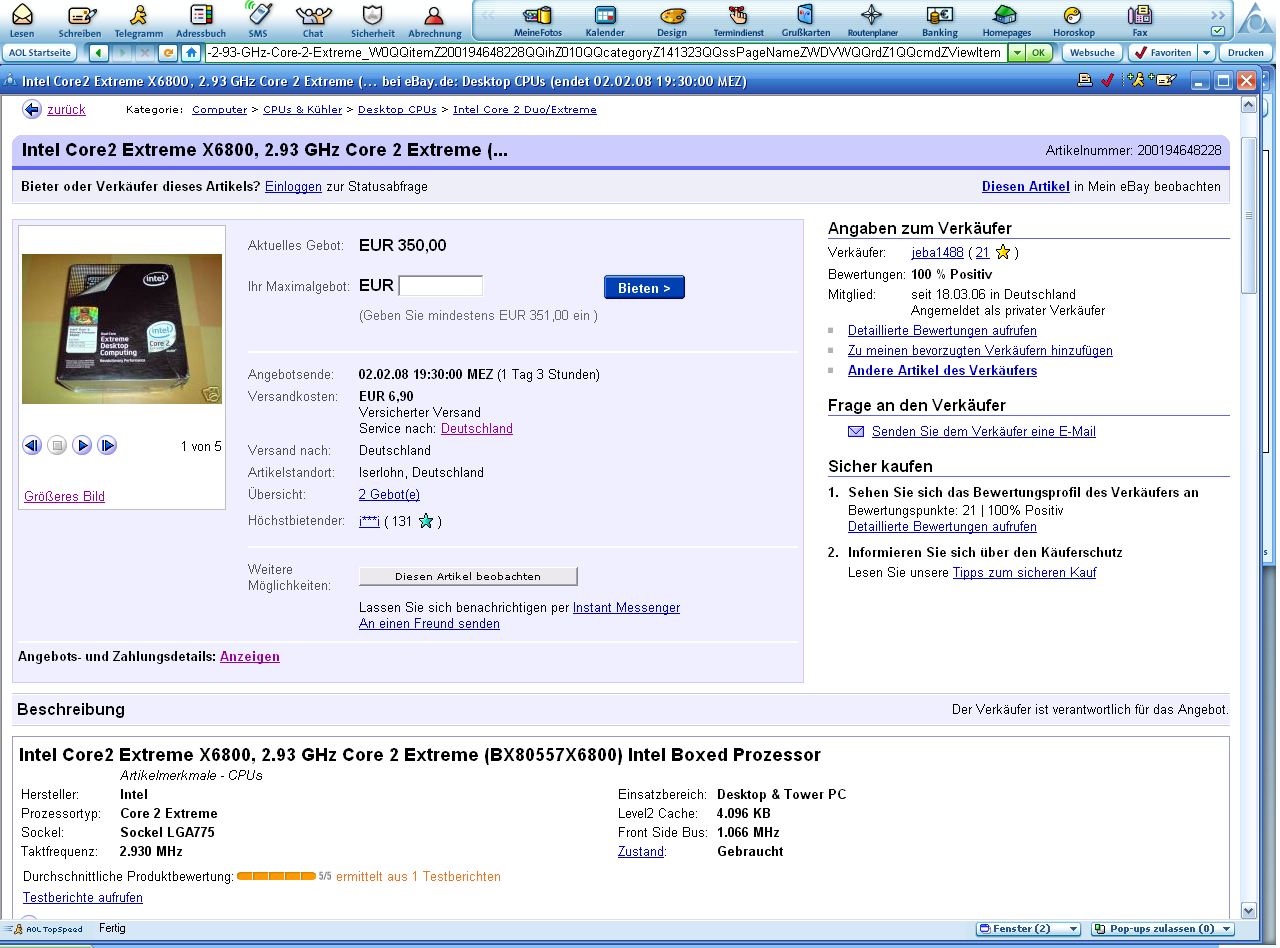Reload page with the orange refresh button

click(168, 53)
